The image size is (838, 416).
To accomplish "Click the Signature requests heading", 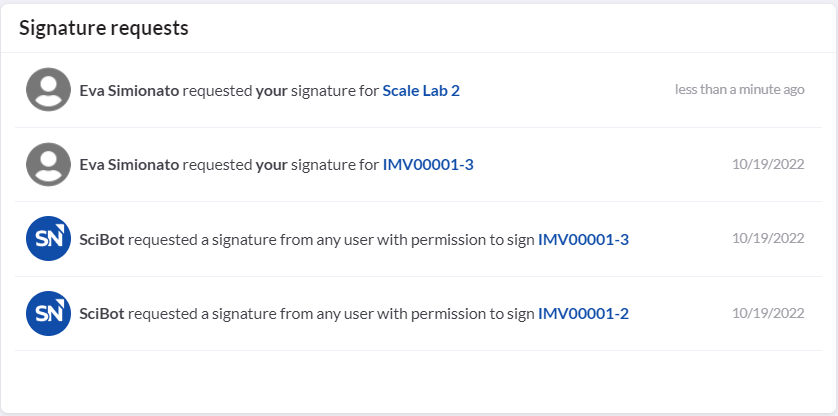I will (x=104, y=28).
